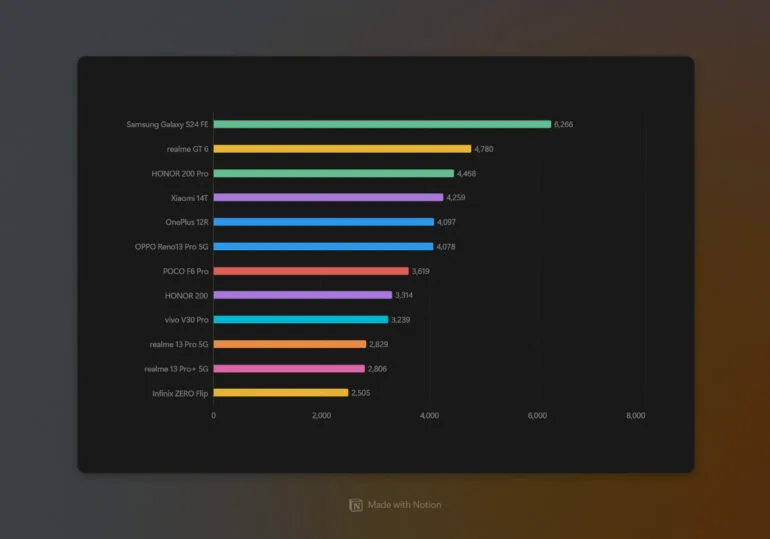770x539 pixels.
Task: Select the 'realme 13 Pro 5G' label
Action: pyautogui.click(x=179, y=345)
